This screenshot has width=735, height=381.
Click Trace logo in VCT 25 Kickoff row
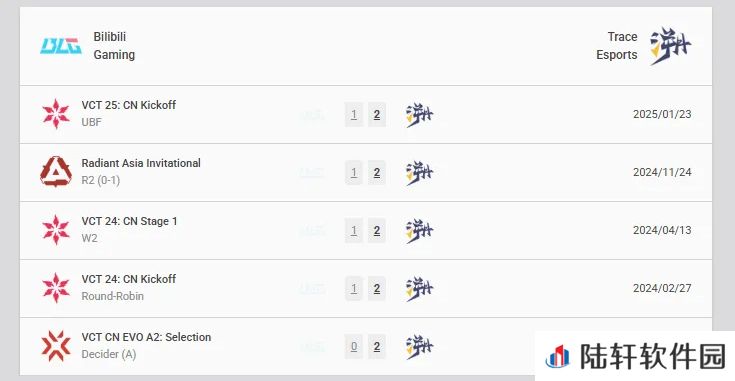click(x=419, y=114)
